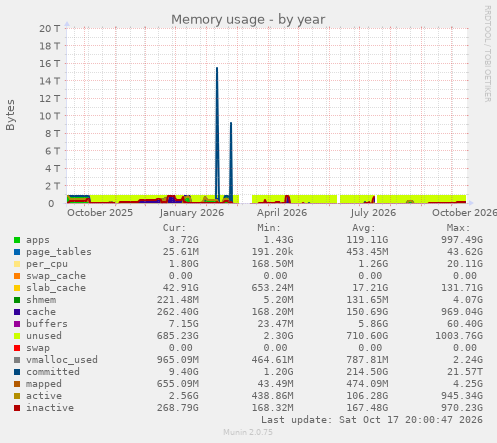
Task: Click the apps legend label
Action: click(38, 240)
